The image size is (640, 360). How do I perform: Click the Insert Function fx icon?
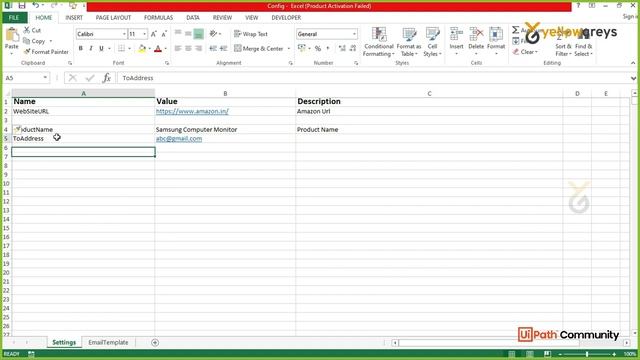point(107,78)
